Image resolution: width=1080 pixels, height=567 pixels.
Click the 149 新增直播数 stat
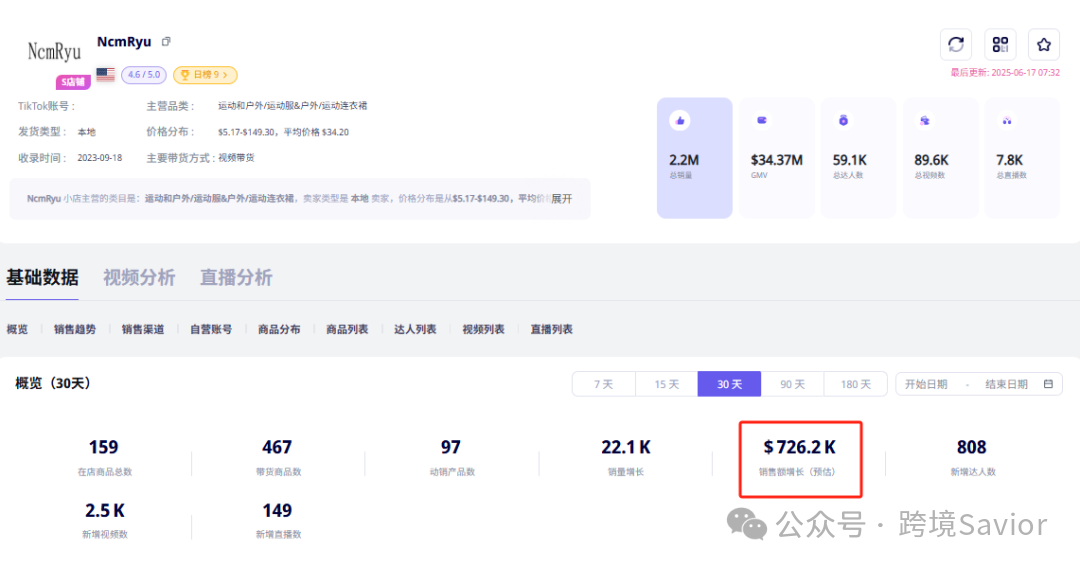[278, 520]
